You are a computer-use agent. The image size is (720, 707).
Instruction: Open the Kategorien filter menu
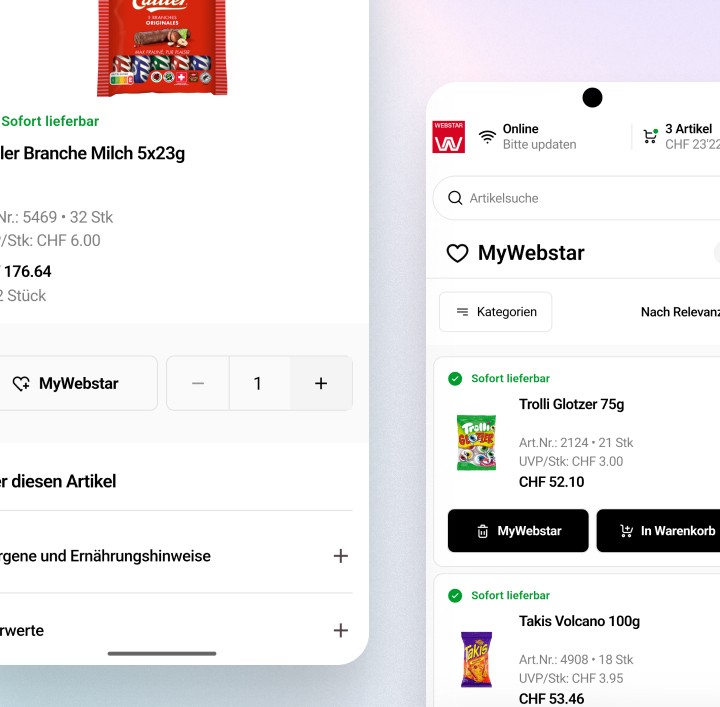point(495,312)
